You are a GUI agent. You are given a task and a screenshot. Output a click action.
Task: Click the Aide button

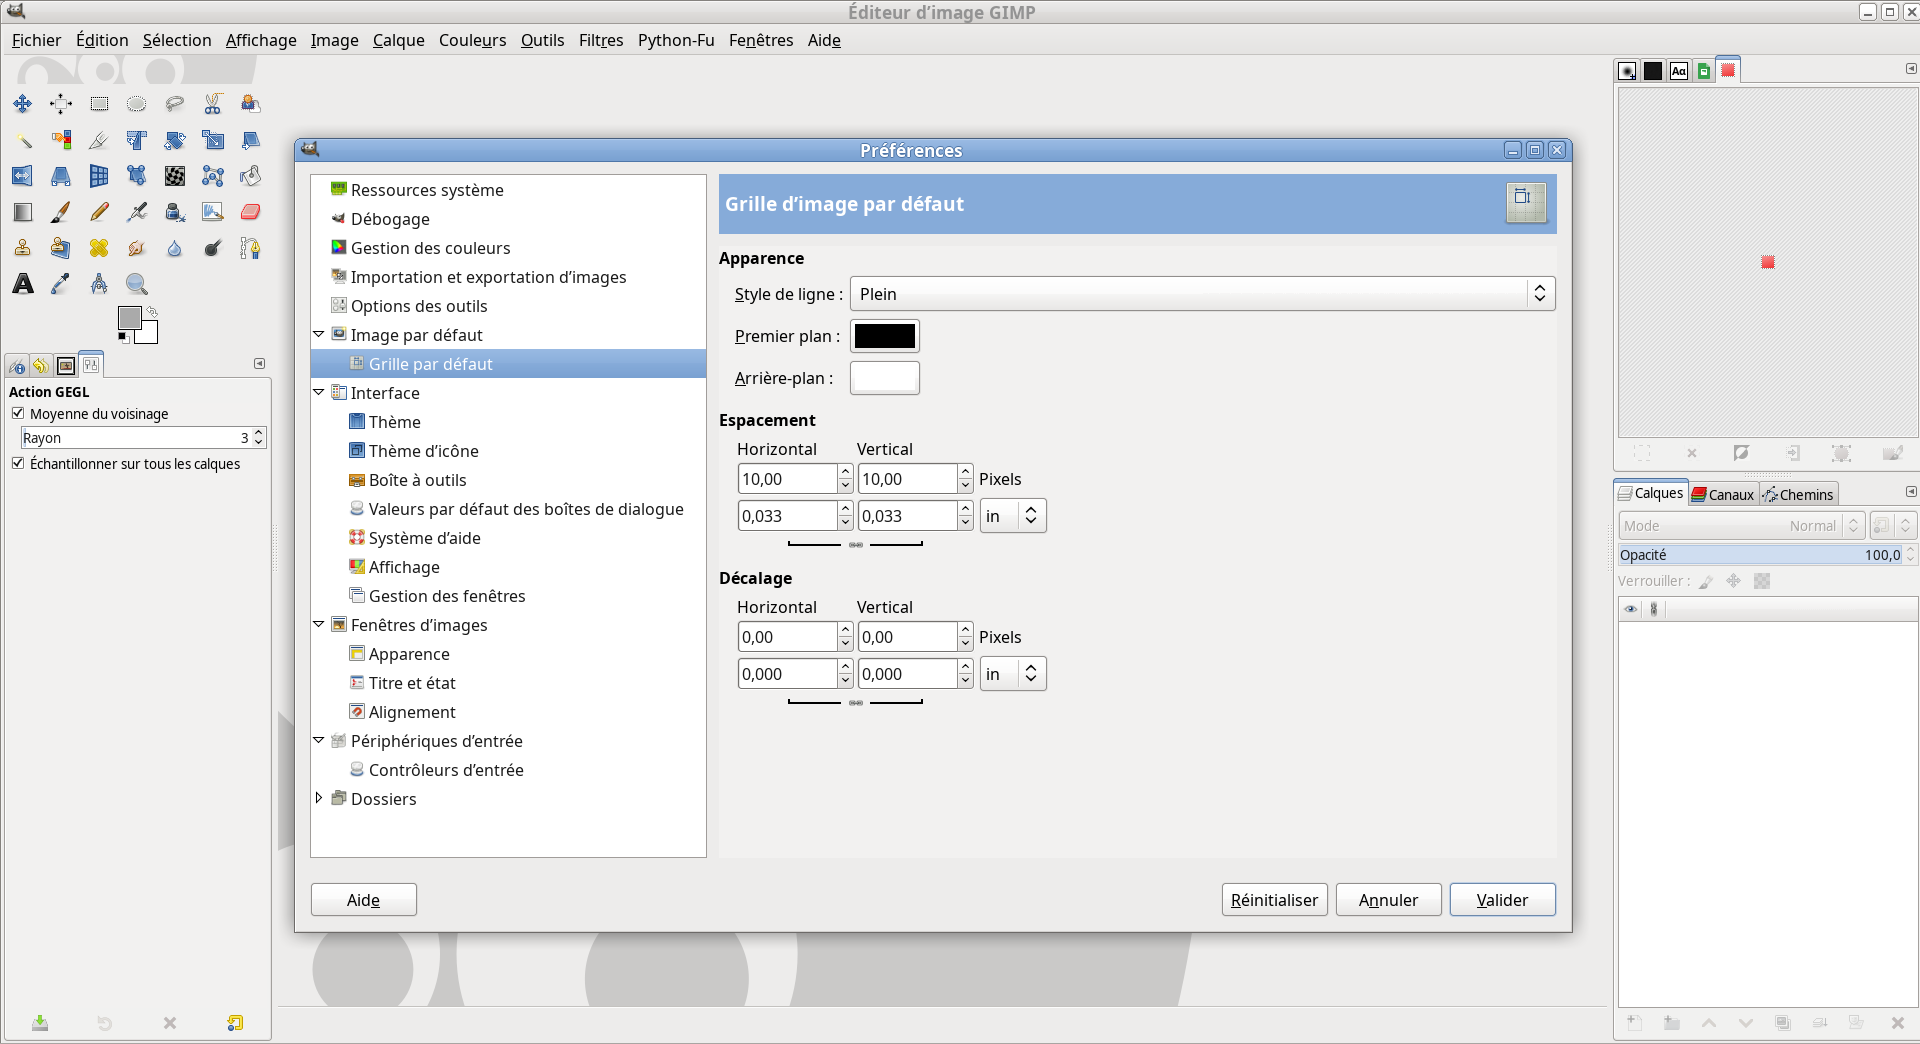coord(363,900)
